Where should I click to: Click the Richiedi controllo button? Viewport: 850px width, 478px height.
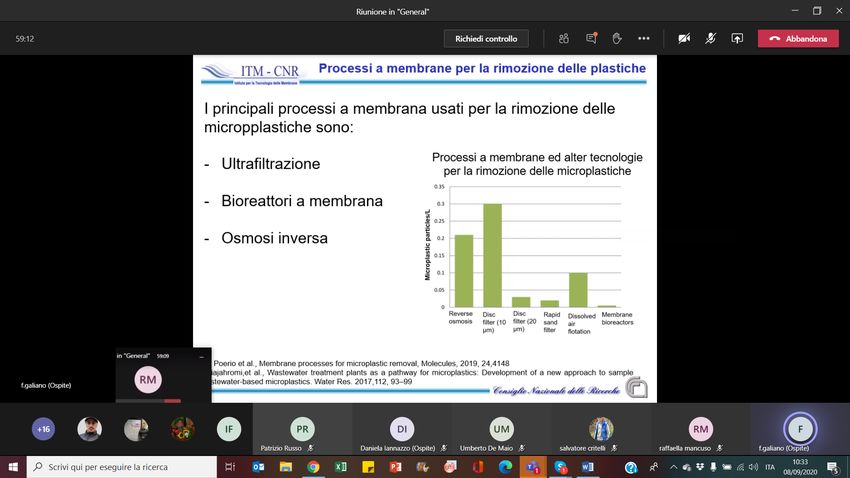(x=486, y=38)
